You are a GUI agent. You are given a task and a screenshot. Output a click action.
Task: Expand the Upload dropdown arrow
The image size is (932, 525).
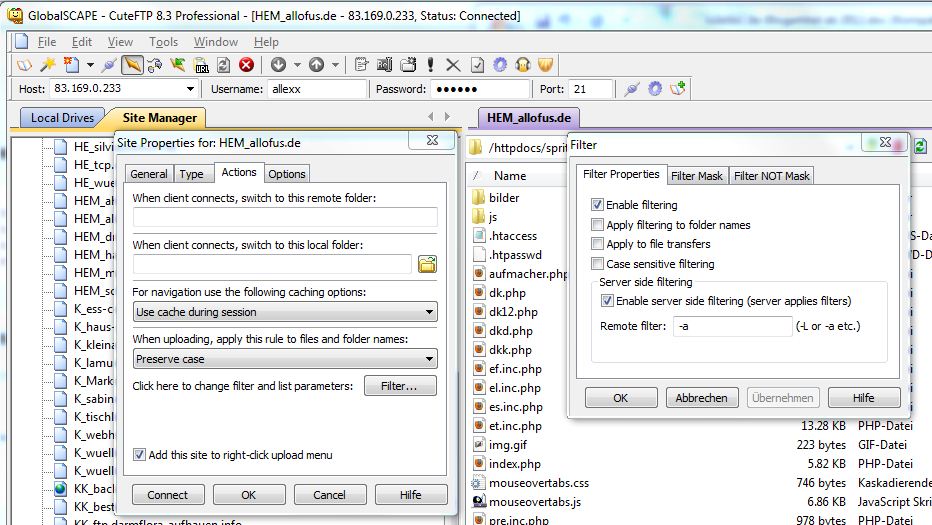[x=335, y=65]
